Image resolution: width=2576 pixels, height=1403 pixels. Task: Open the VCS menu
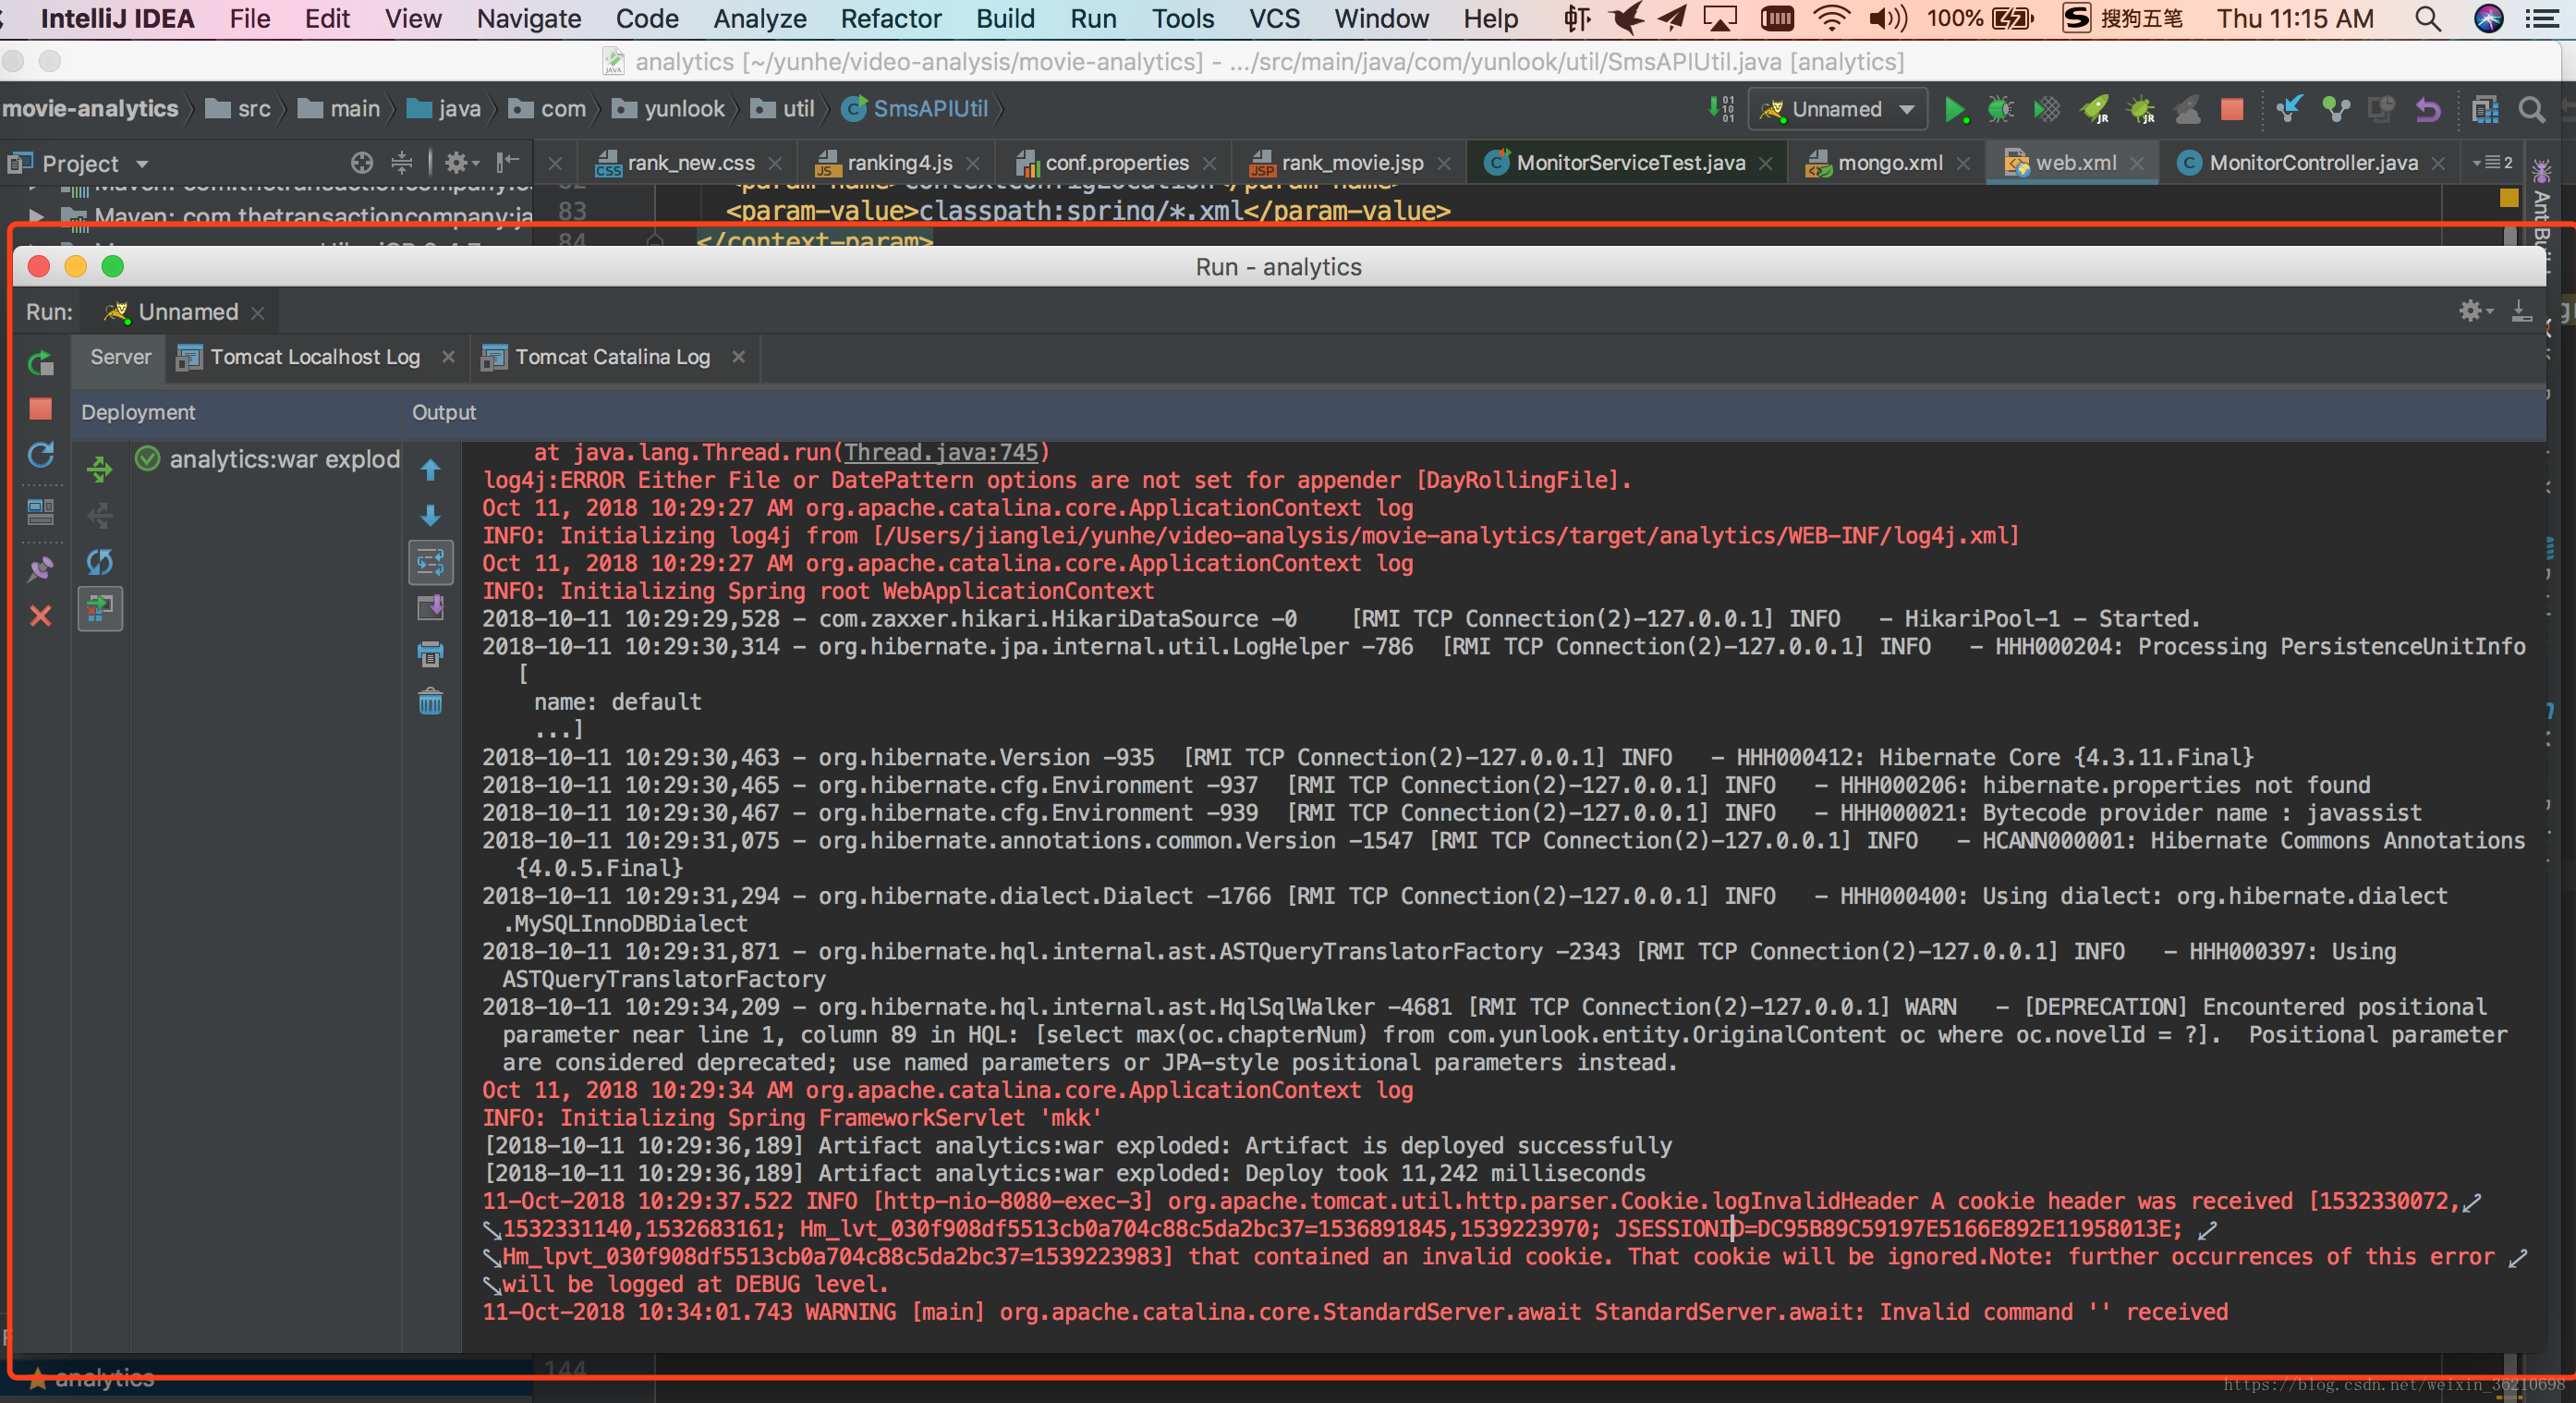pyautogui.click(x=1274, y=18)
